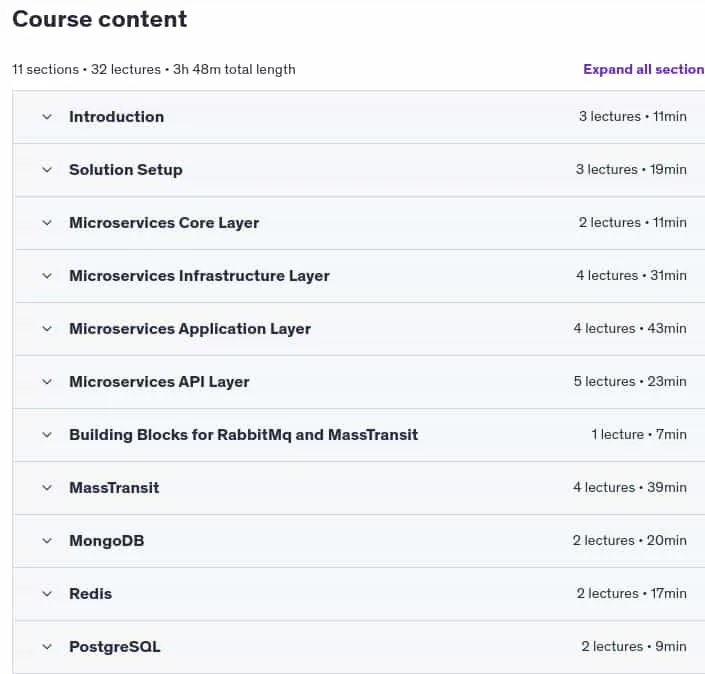Expand the MassTransit section chevron

(x=47, y=488)
